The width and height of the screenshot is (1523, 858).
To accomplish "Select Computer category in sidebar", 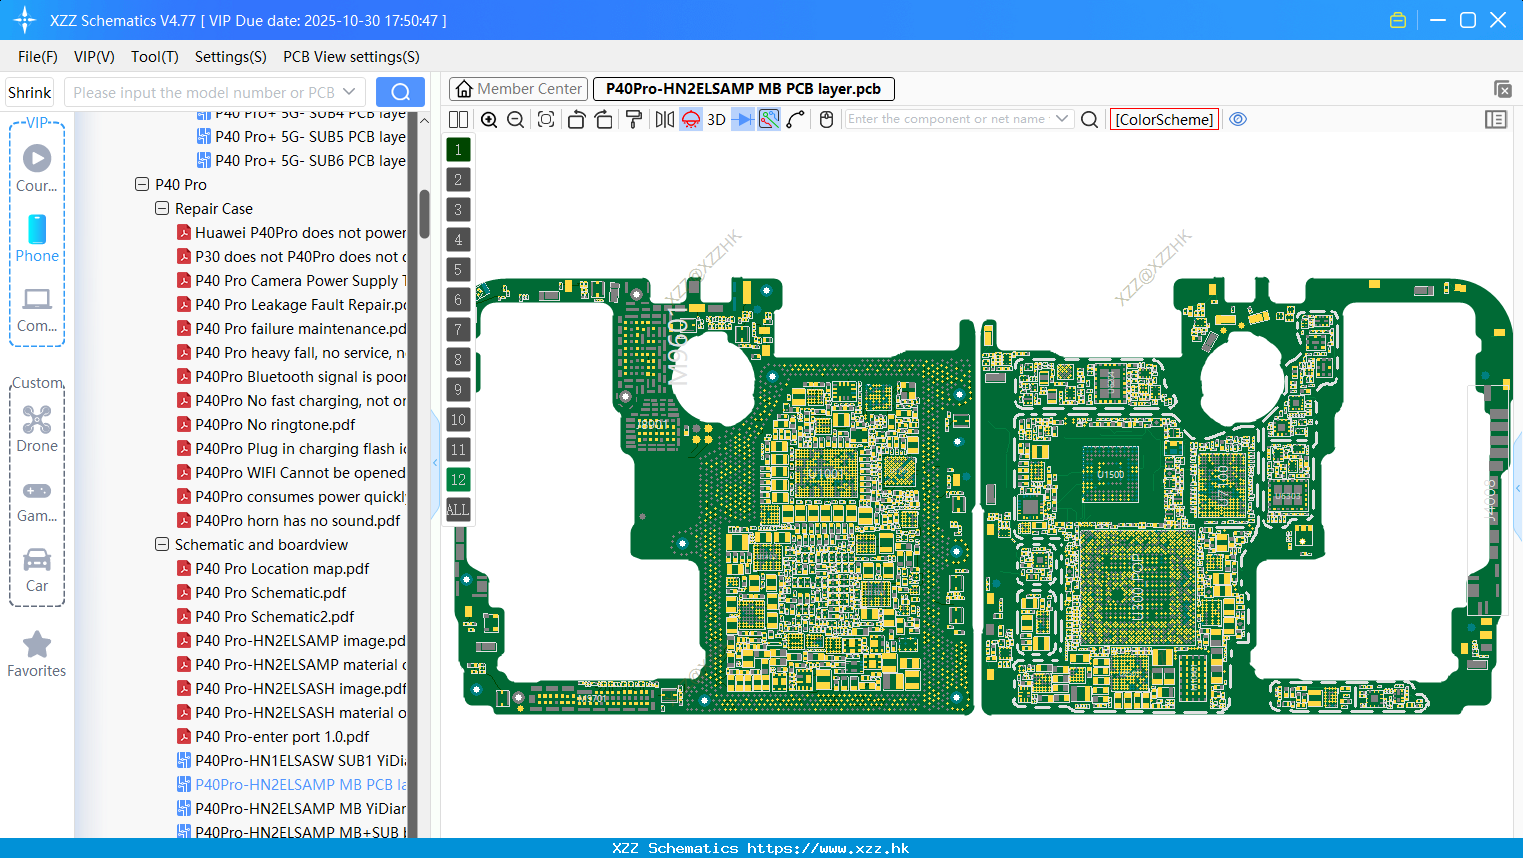I will [x=37, y=309].
